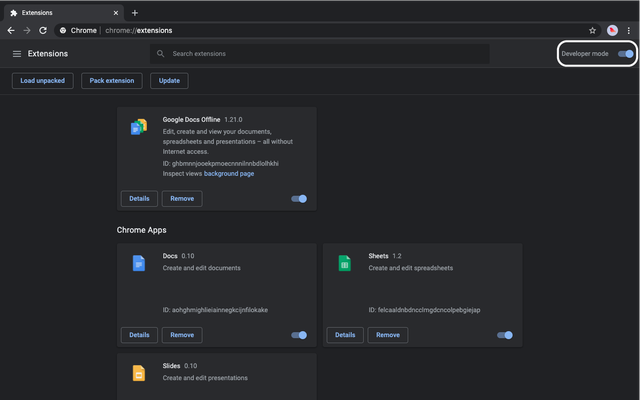Click Pack extension button
The width and height of the screenshot is (640, 400).
(x=112, y=81)
